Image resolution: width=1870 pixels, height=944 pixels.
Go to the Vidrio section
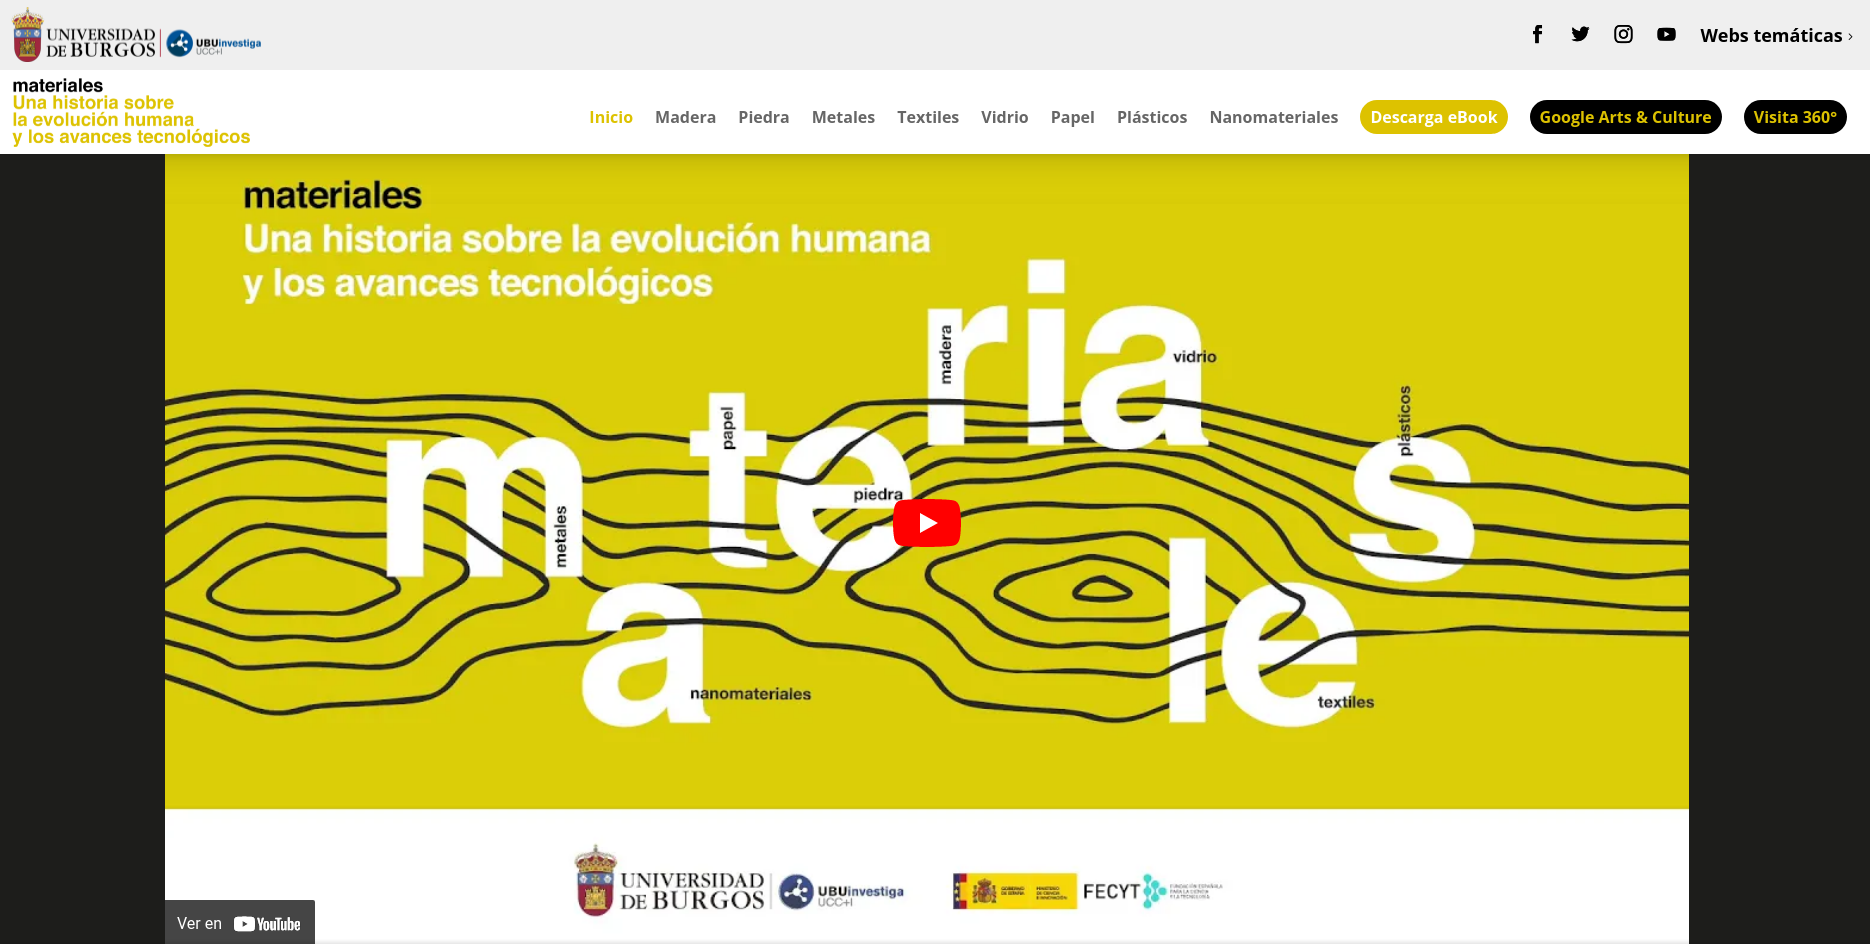(1004, 117)
